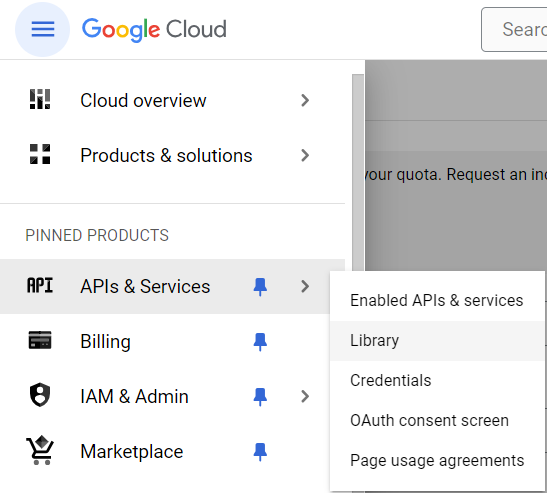
Task: Click the Products & solutions grid icon
Action: (x=40, y=154)
